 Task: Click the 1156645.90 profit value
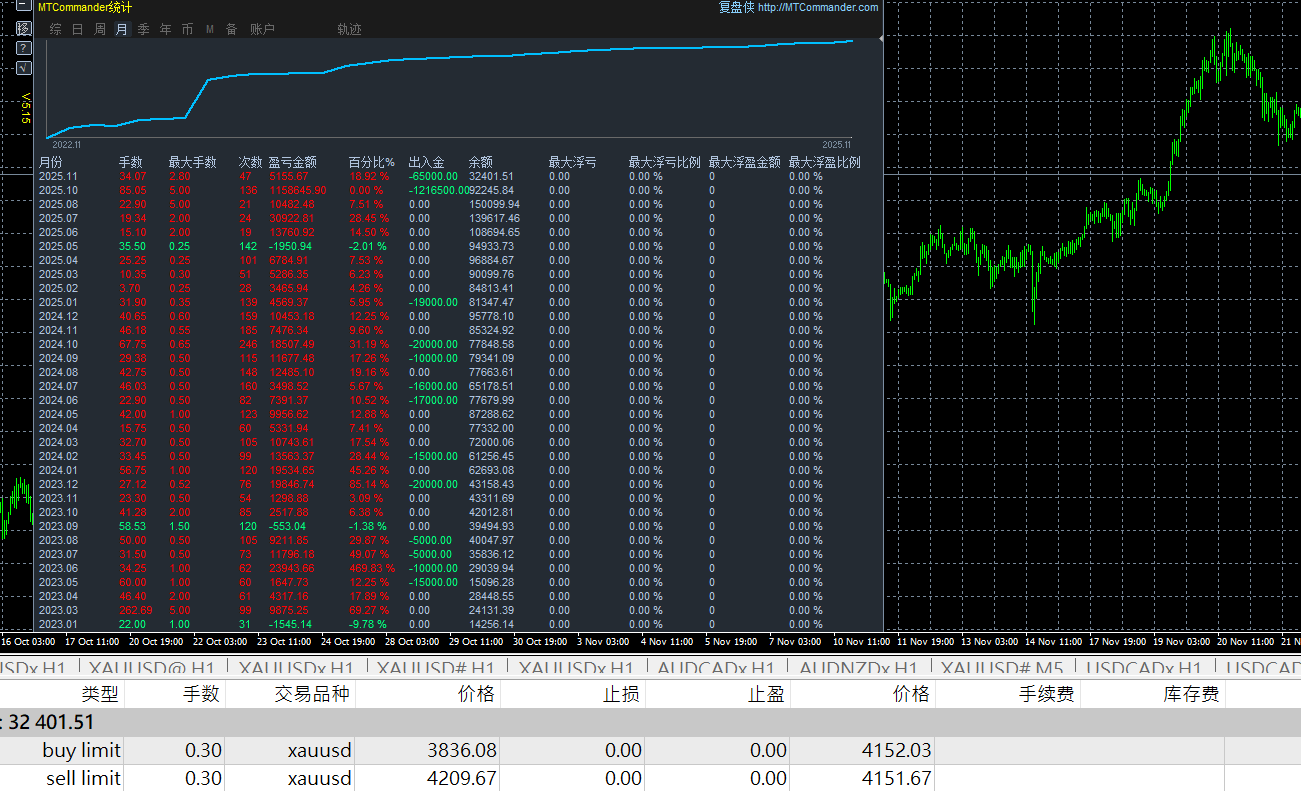(x=298, y=190)
